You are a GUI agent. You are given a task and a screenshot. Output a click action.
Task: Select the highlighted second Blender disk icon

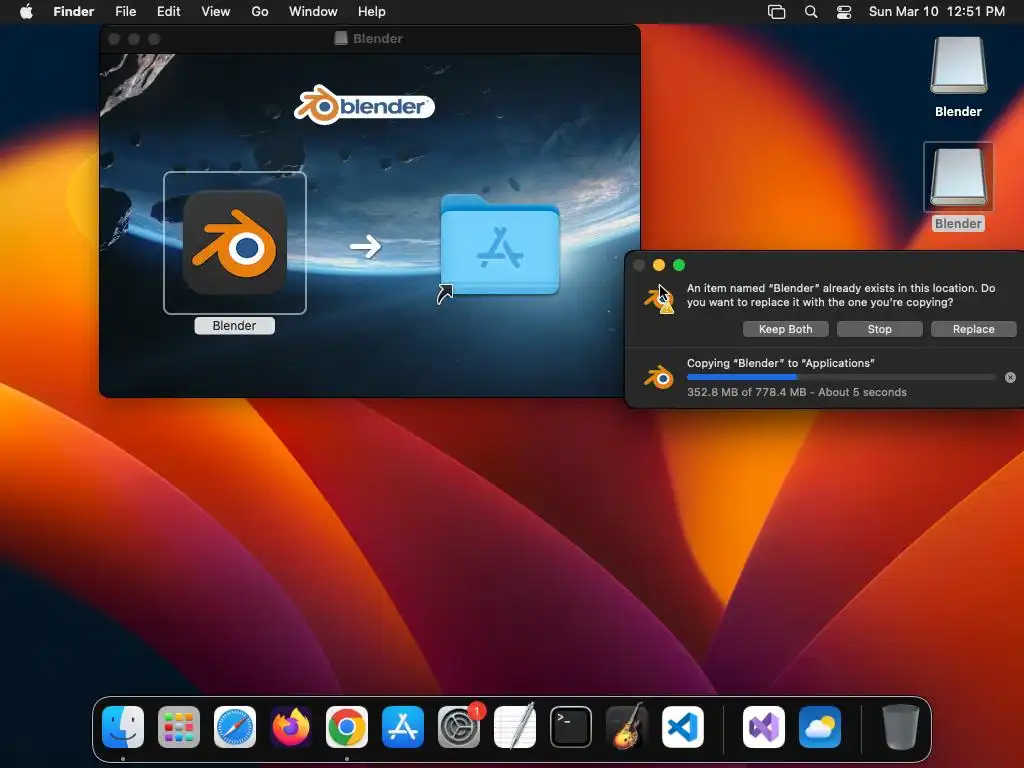click(x=958, y=177)
